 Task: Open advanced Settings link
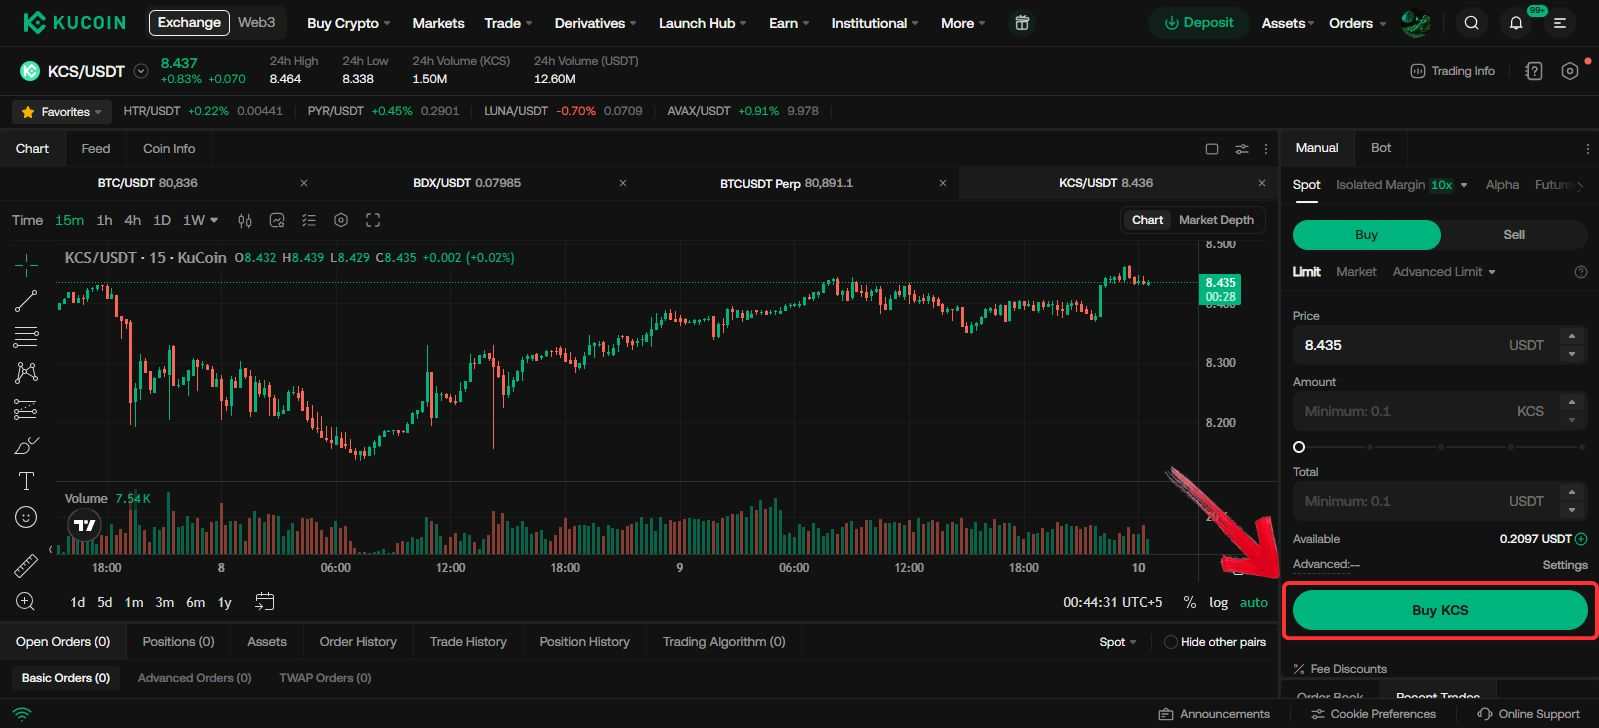1565,565
